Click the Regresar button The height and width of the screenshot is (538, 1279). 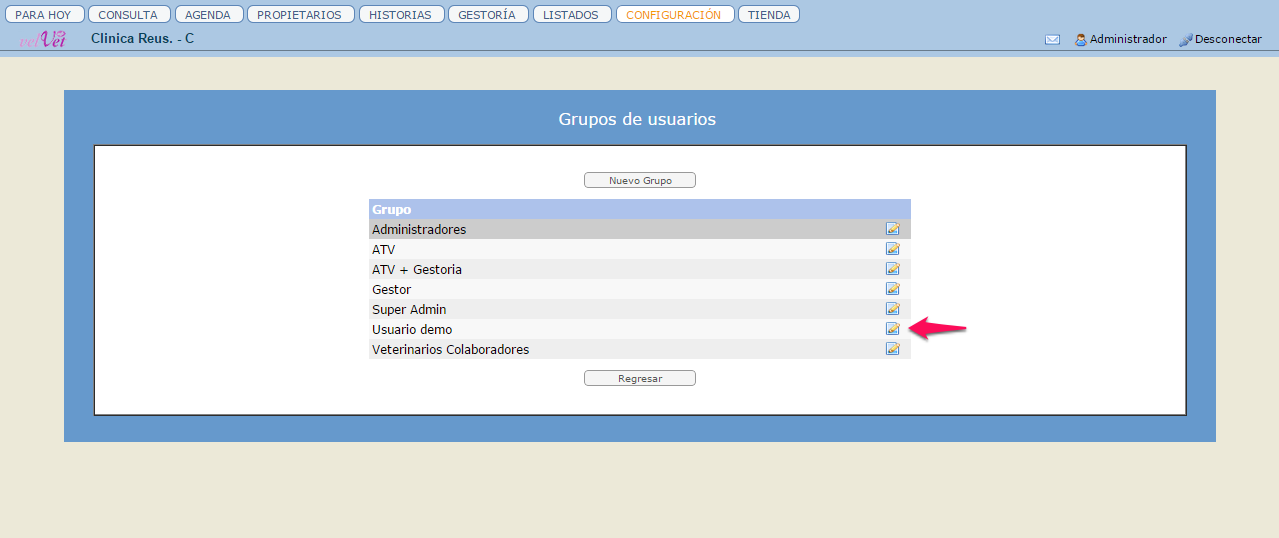coord(639,378)
